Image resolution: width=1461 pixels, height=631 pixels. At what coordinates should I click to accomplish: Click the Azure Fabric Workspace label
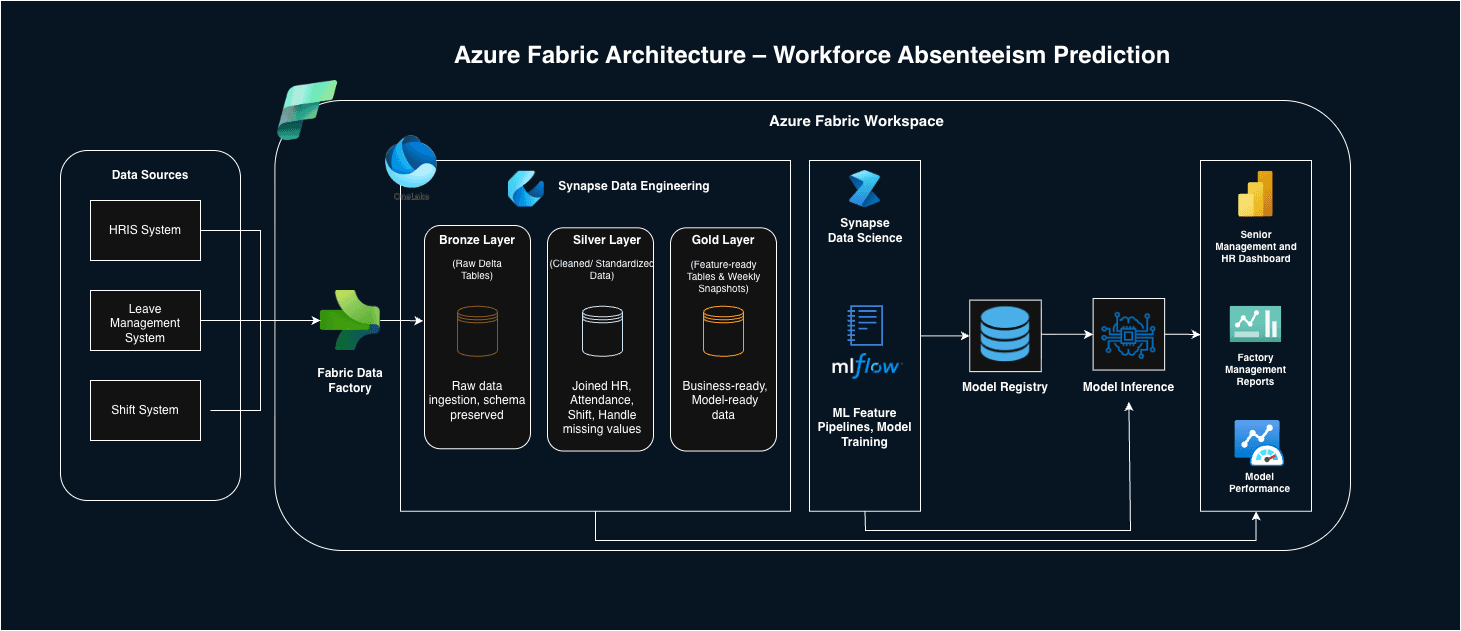(x=856, y=121)
